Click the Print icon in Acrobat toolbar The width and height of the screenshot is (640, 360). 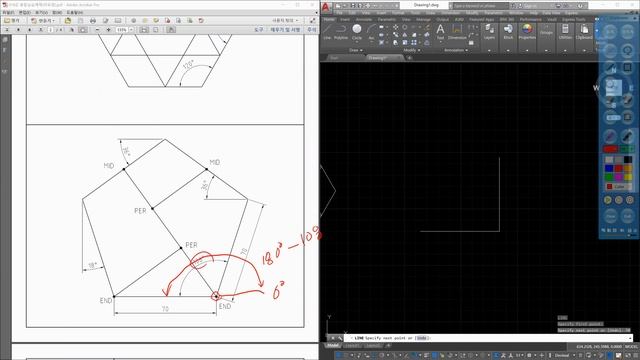93,20
